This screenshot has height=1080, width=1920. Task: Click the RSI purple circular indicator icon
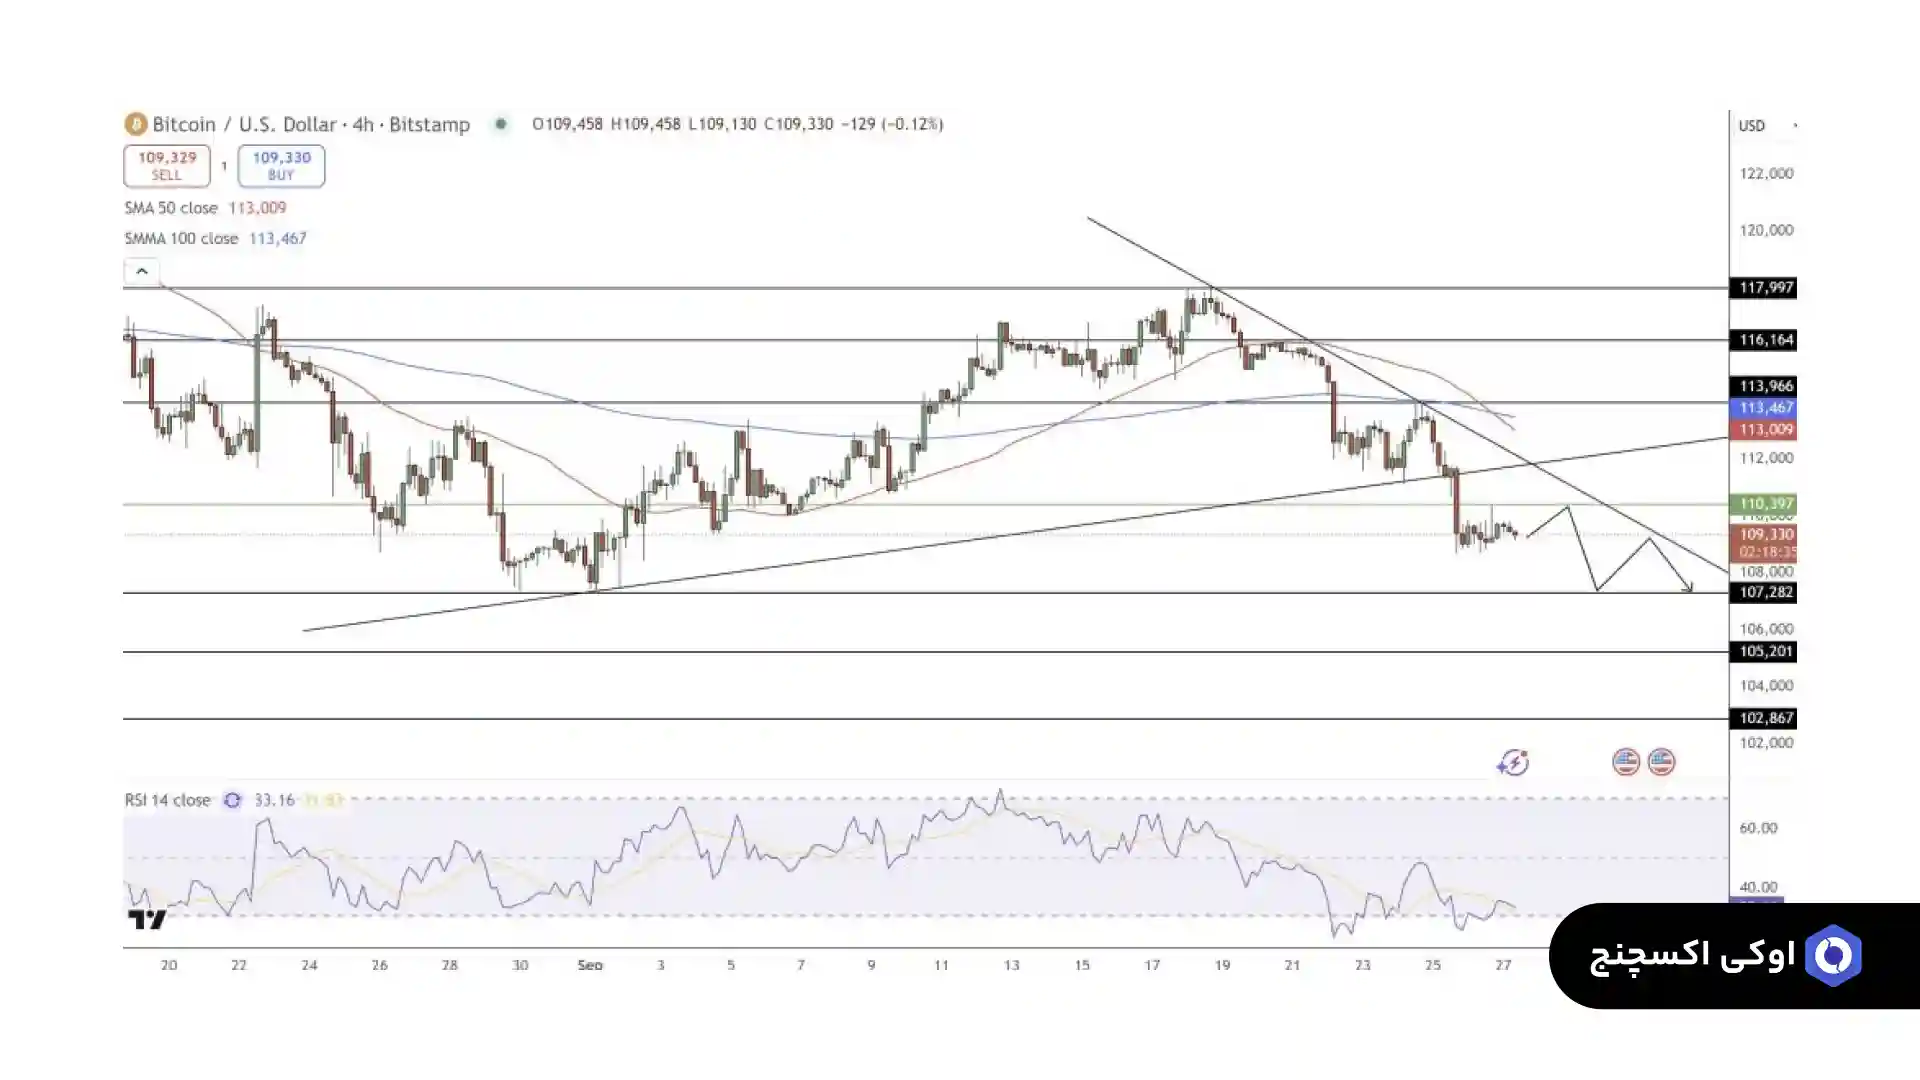(232, 800)
